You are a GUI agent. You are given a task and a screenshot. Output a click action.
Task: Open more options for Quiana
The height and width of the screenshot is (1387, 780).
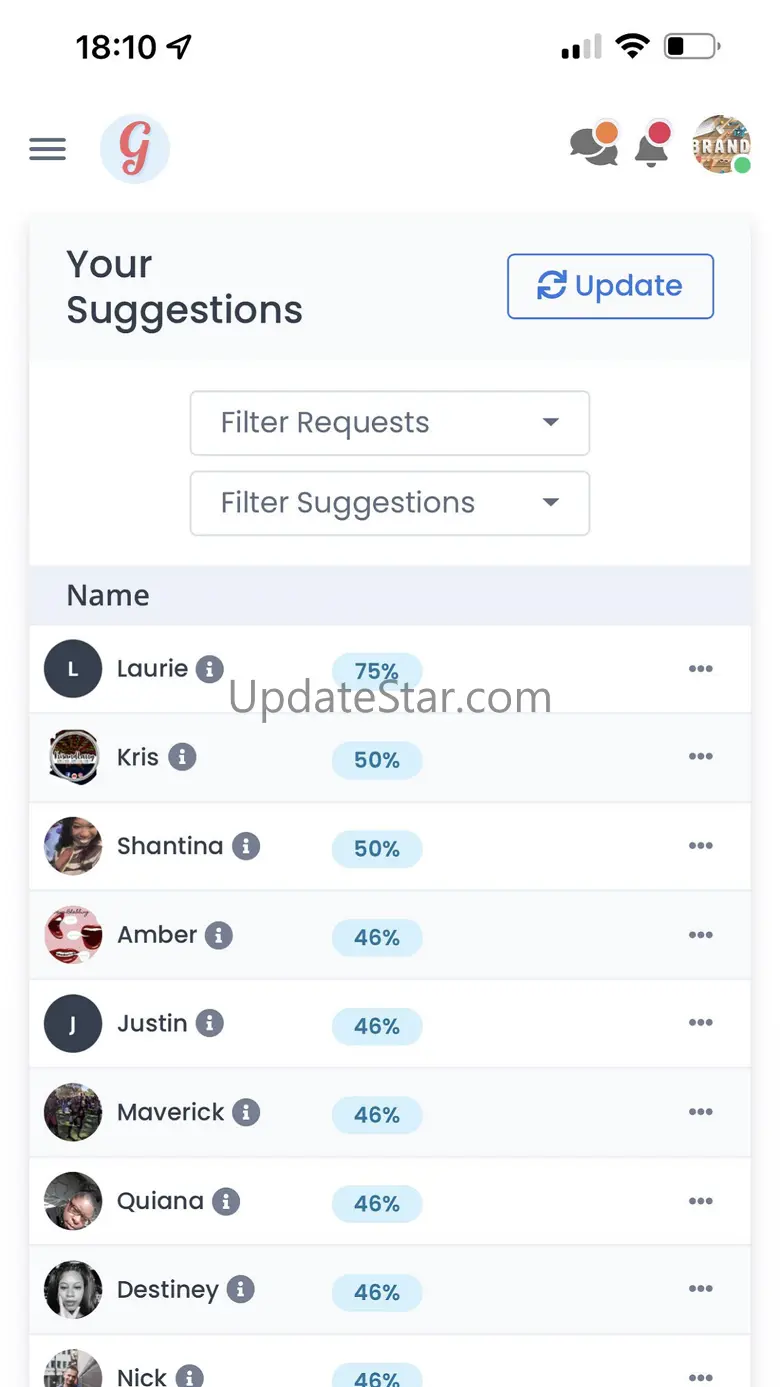tap(700, 1201)
